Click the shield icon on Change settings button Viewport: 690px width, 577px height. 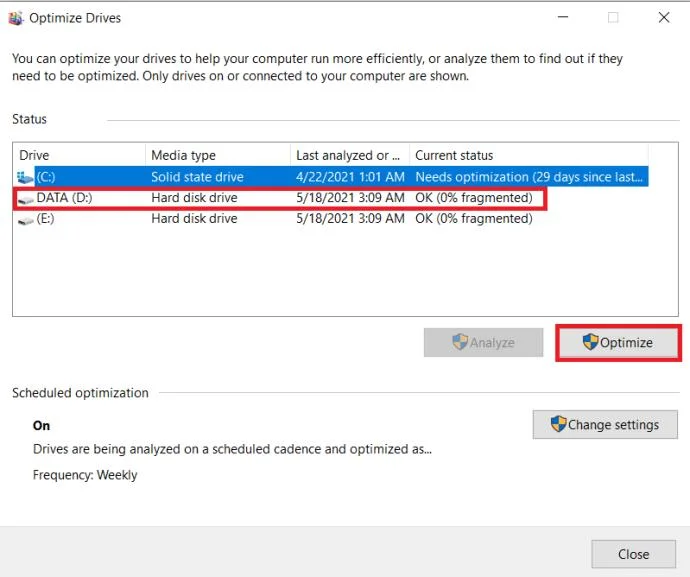coord(558,424)
